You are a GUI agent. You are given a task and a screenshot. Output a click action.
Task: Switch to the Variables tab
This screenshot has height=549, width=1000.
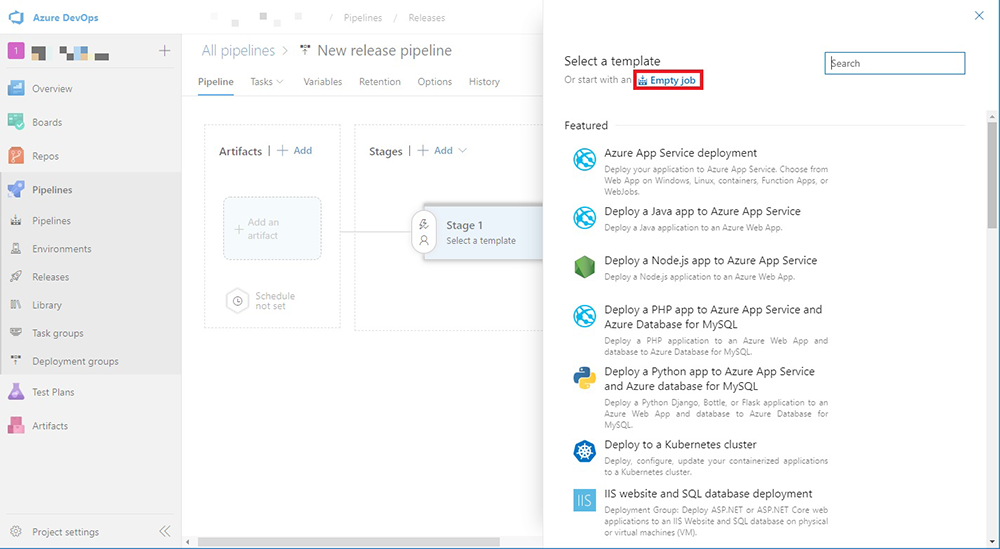(x=323, y=82)
